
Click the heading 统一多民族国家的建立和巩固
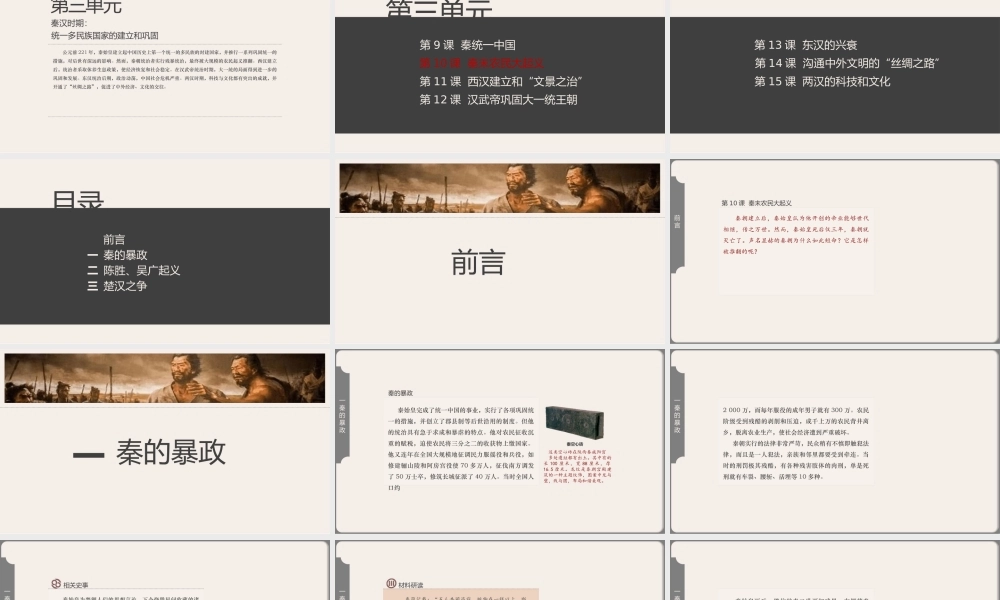[105, 36]
